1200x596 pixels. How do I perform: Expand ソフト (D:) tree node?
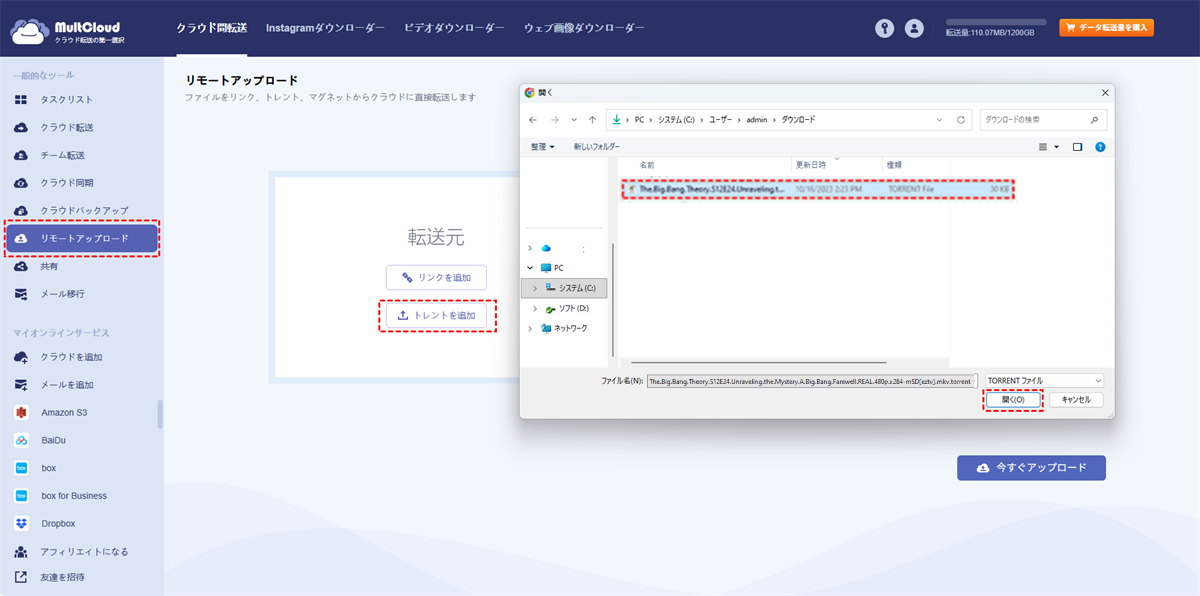point(536,308)
